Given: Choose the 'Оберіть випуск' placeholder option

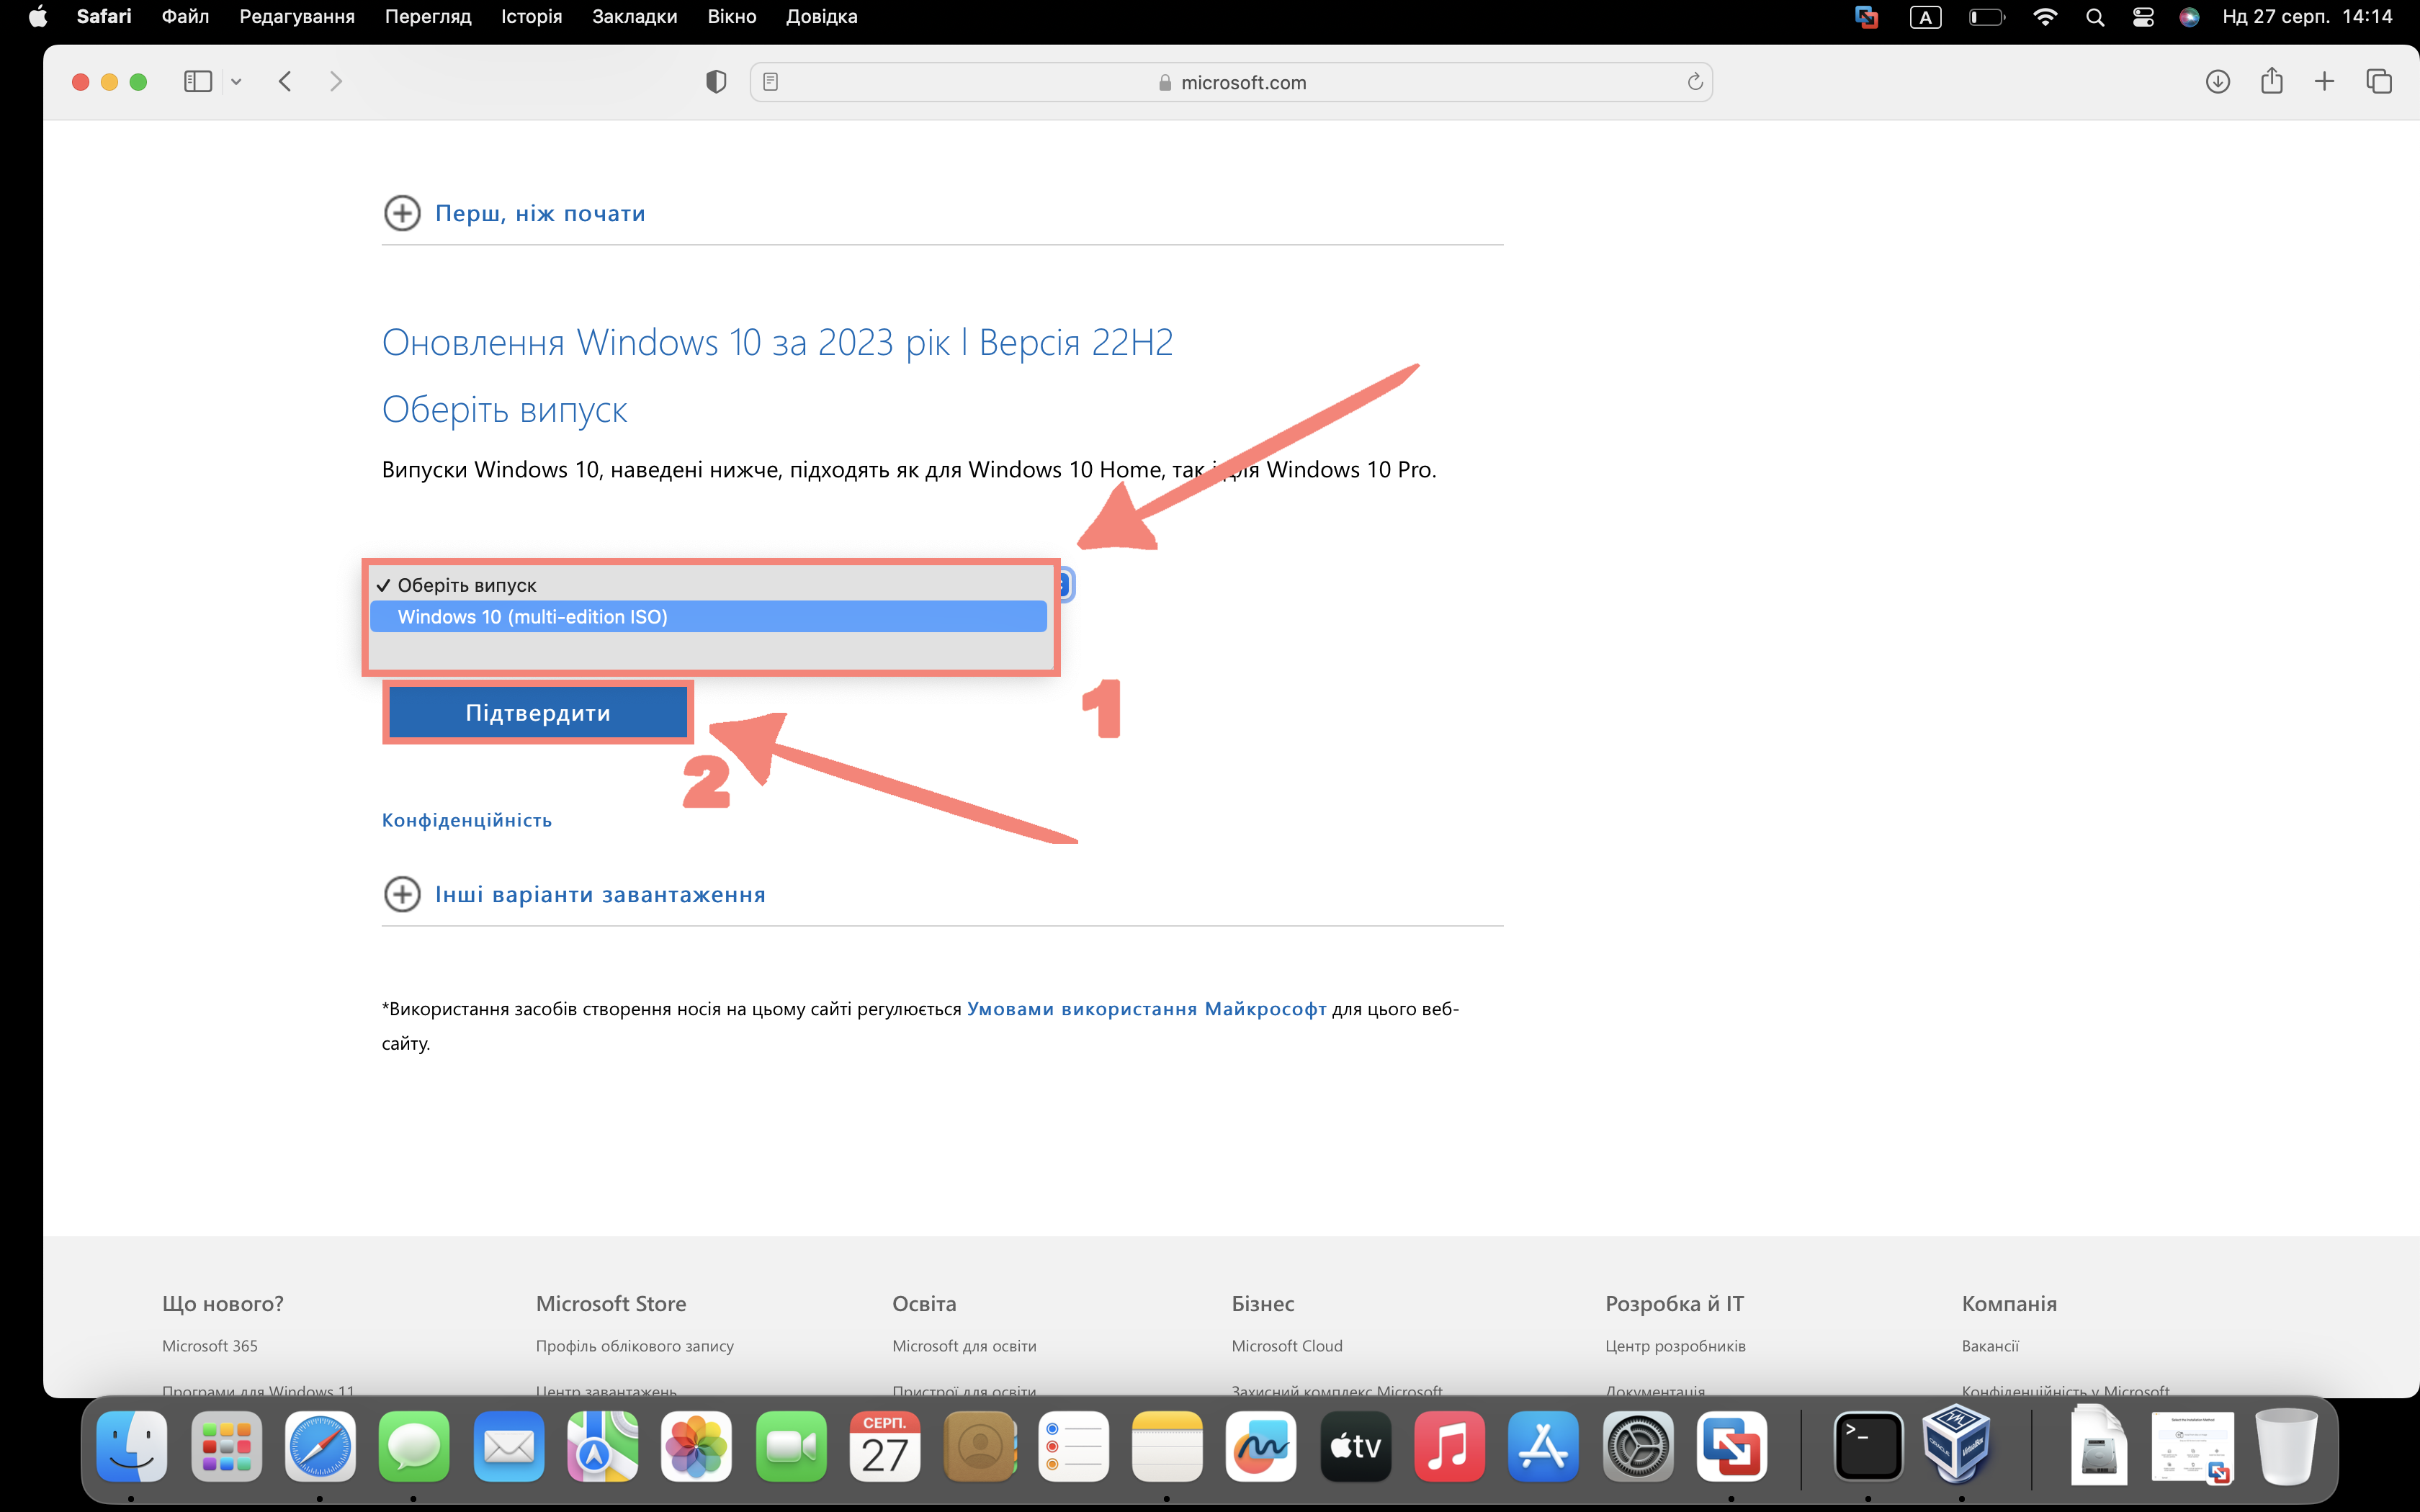Looking at the screenshot, I should coord(708,585).
